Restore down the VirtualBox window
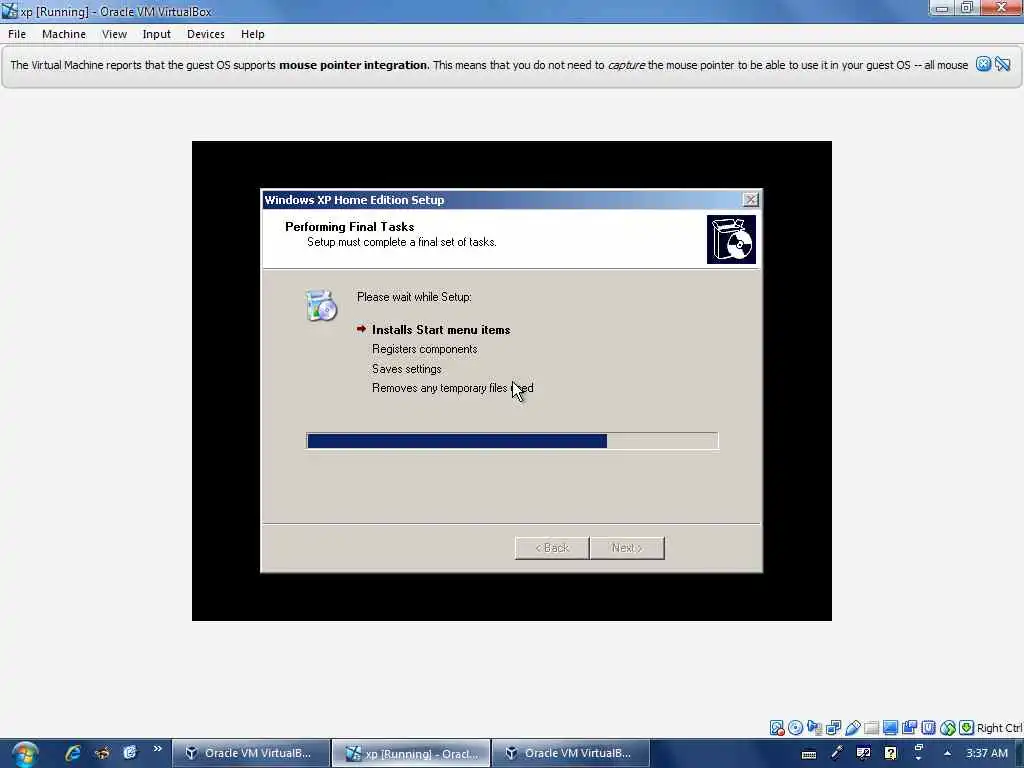This screenshot has height=768, width=1024. (967, 8)
